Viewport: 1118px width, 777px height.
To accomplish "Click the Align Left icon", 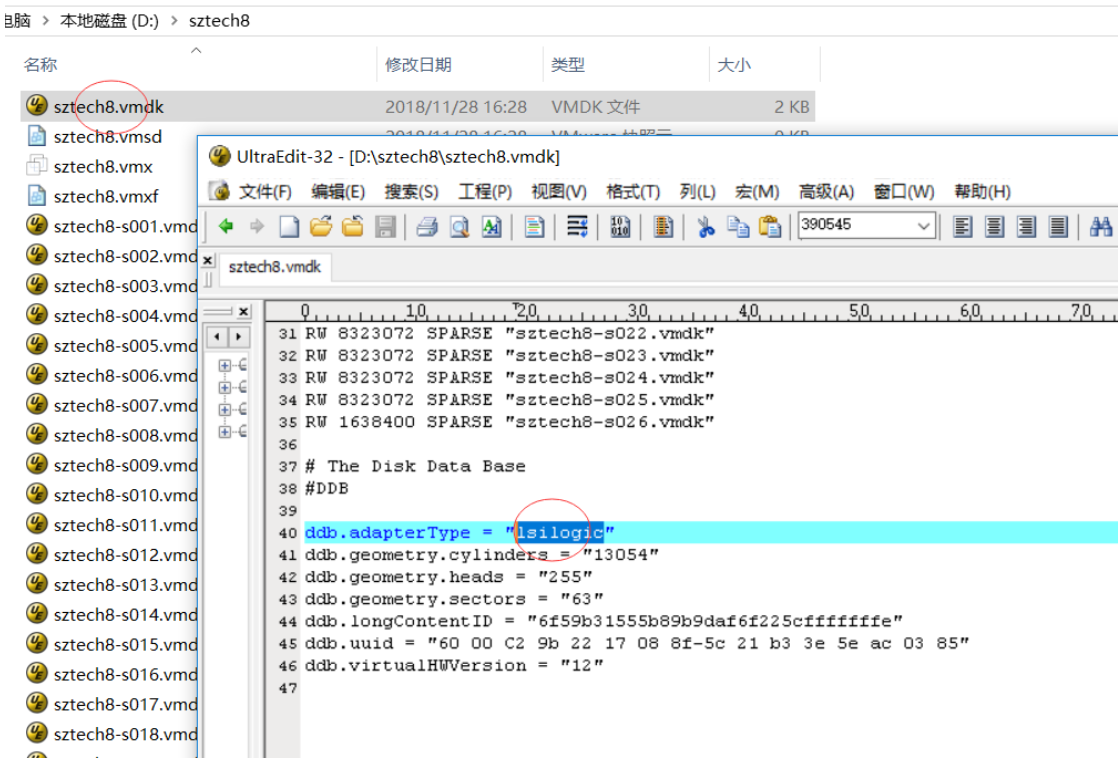I will click(962, 227).
